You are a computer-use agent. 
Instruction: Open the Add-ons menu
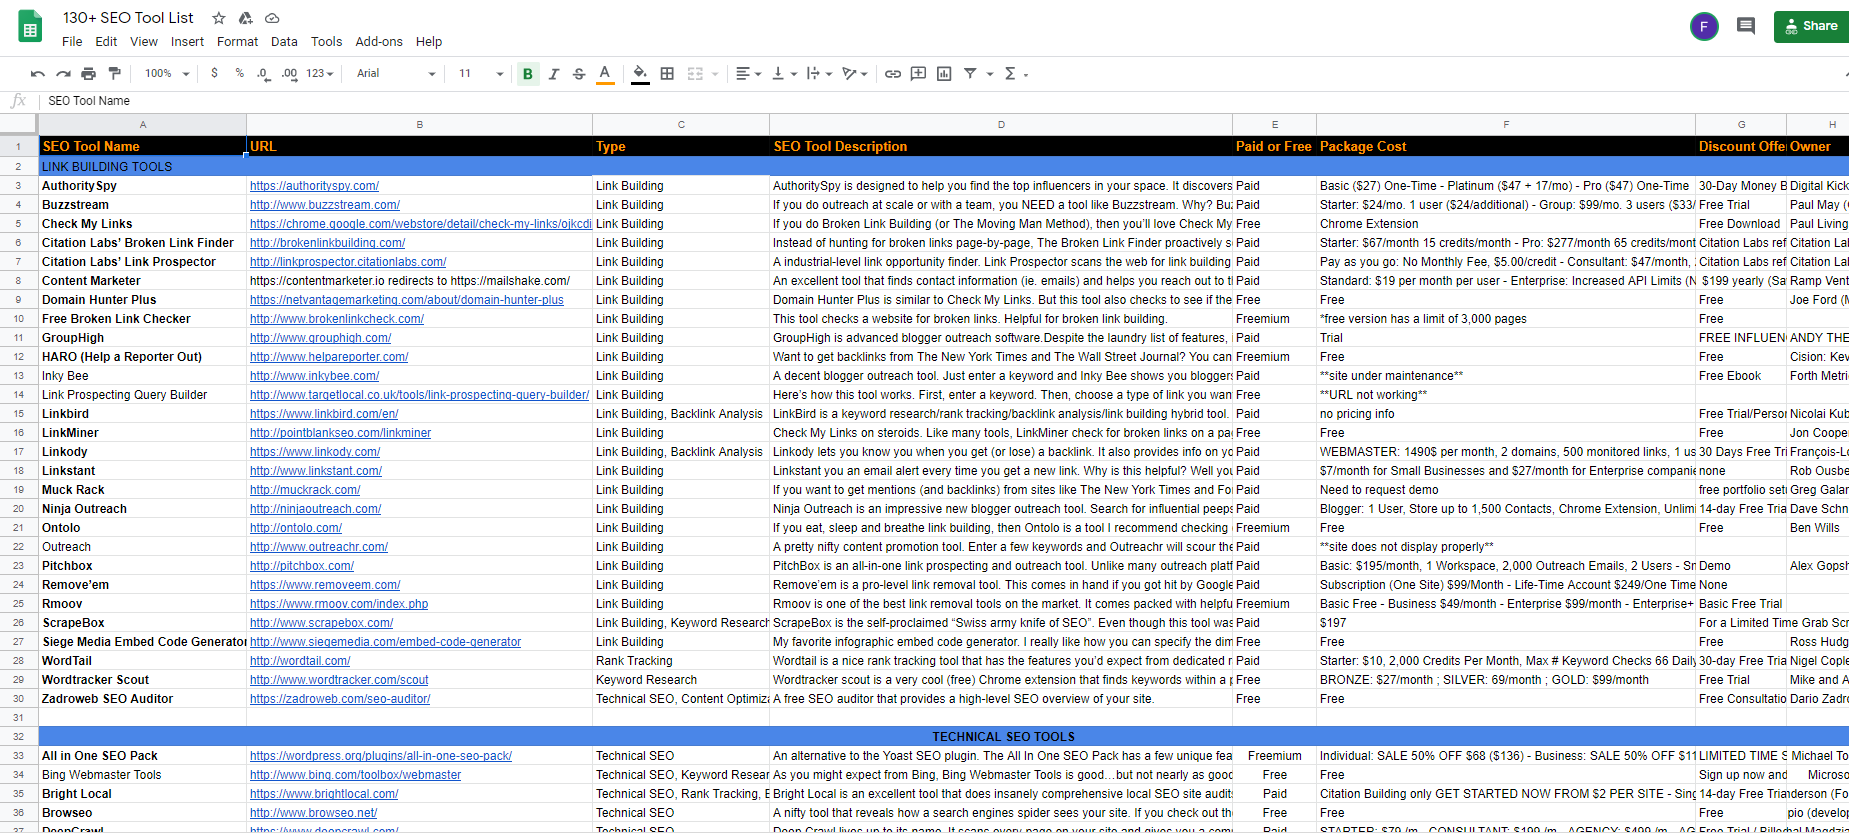(379, 42)
